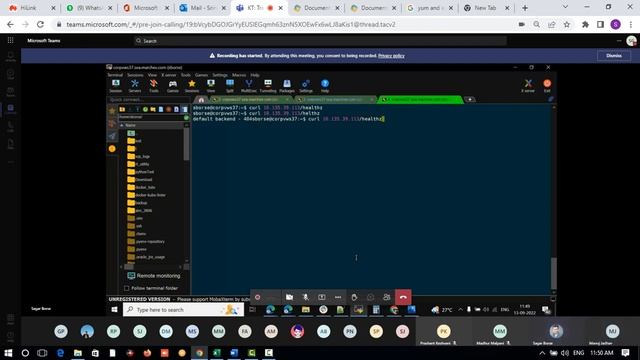The image size is (640, 360).
Task: Open the Terminal menu
Action: coord(115,75)
